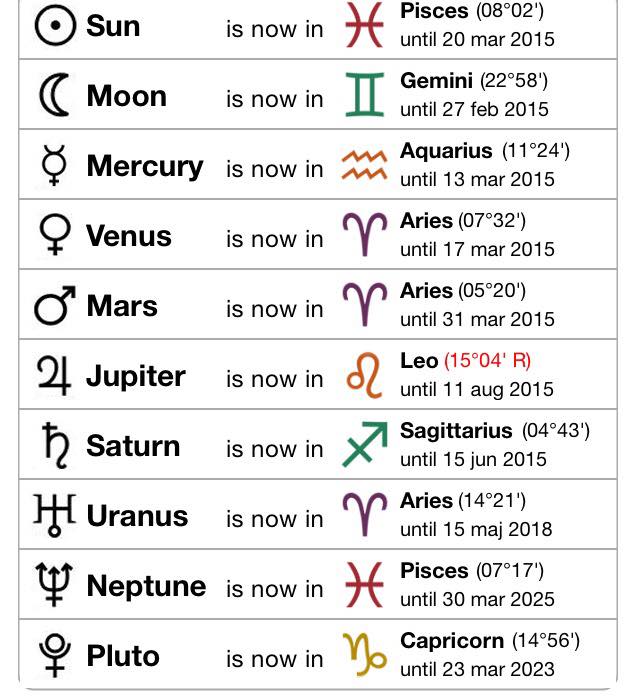Select the Mars symbol icon
This screenshot has height=697, width=640.
click(55, 305)
